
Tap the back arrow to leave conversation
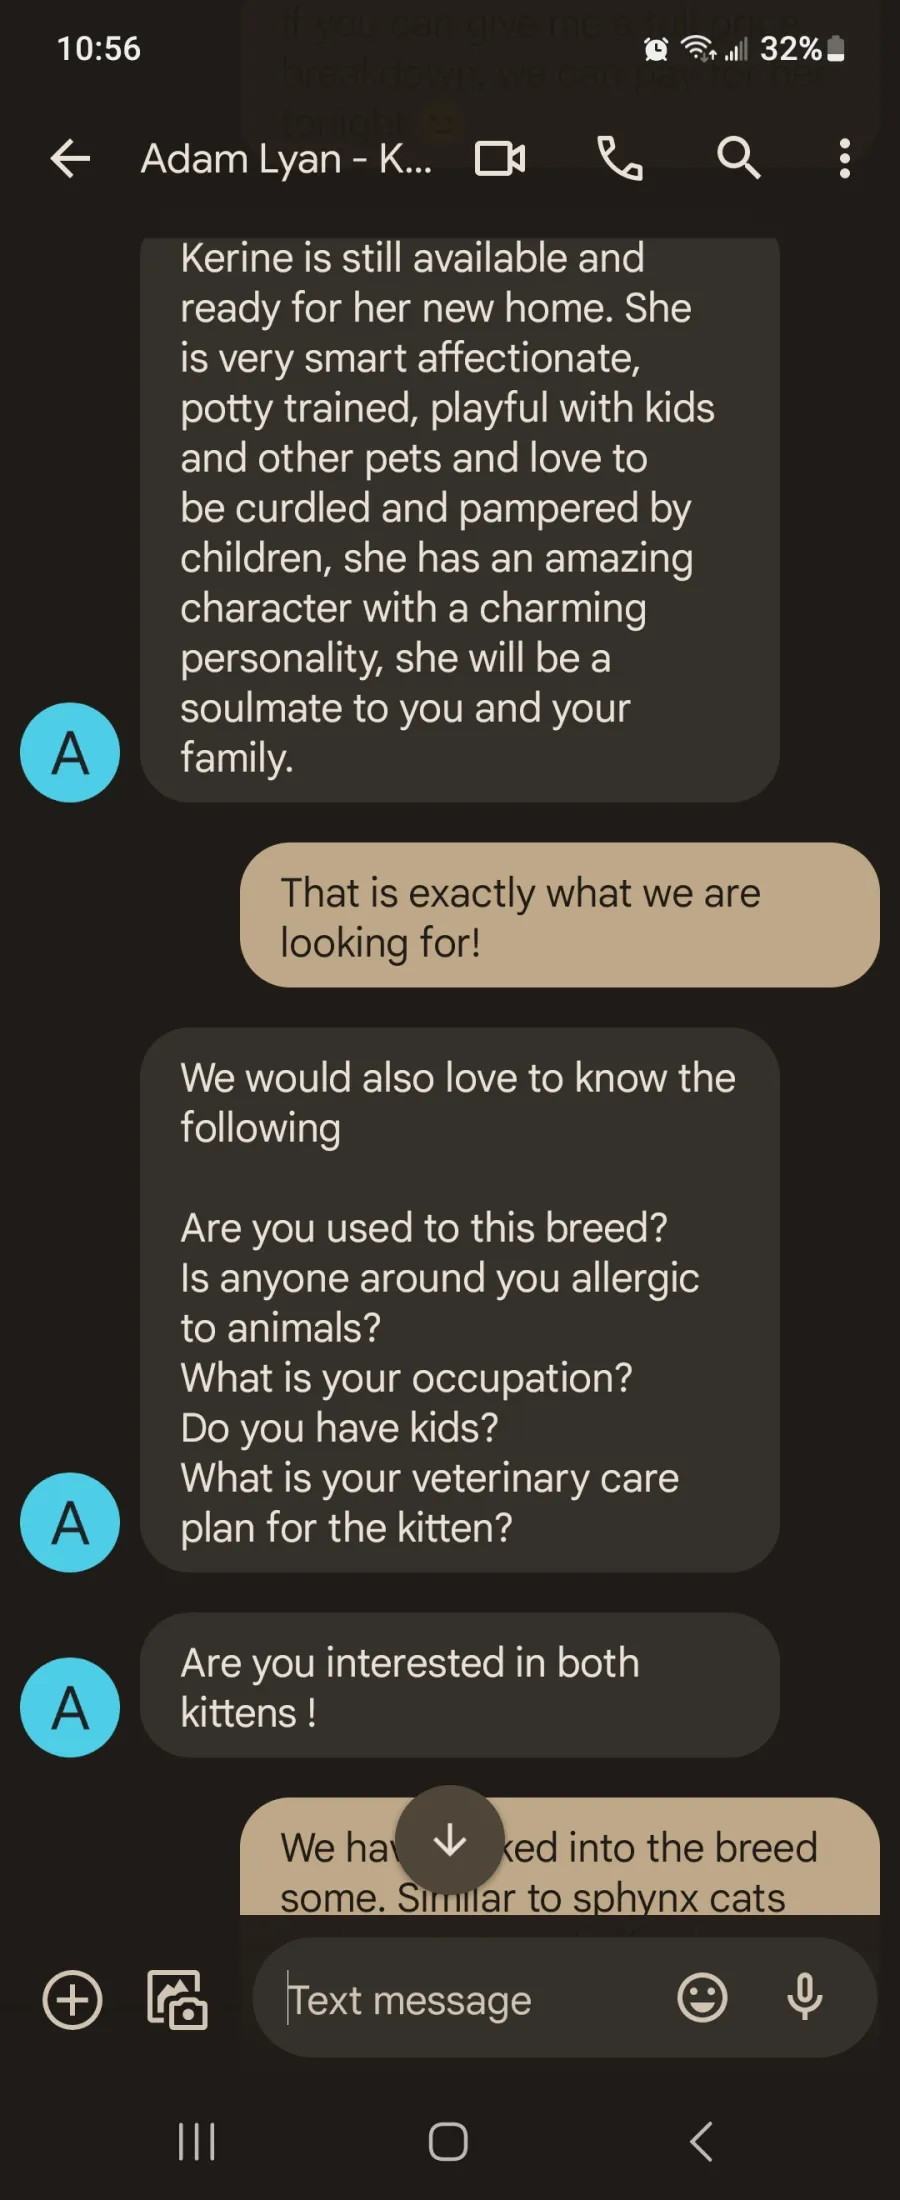click(70, 158)
